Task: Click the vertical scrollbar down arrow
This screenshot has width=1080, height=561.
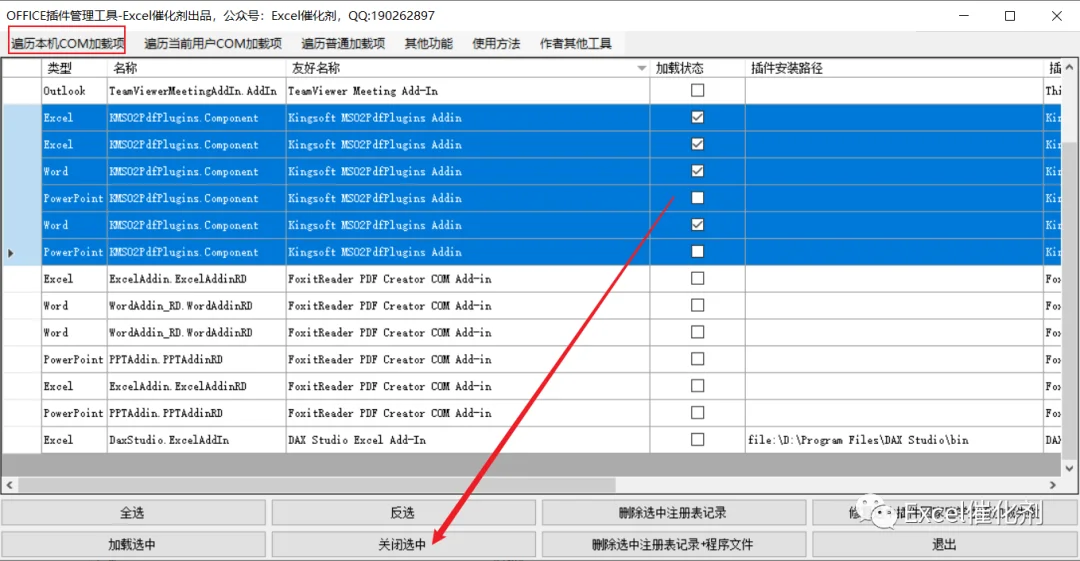Action: pyautogui.click(x=1069, y=469)
